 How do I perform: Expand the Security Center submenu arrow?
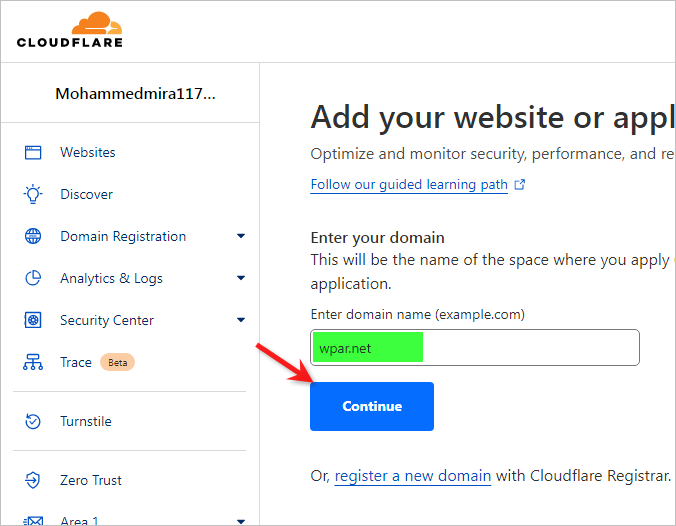tap(240, 321)
